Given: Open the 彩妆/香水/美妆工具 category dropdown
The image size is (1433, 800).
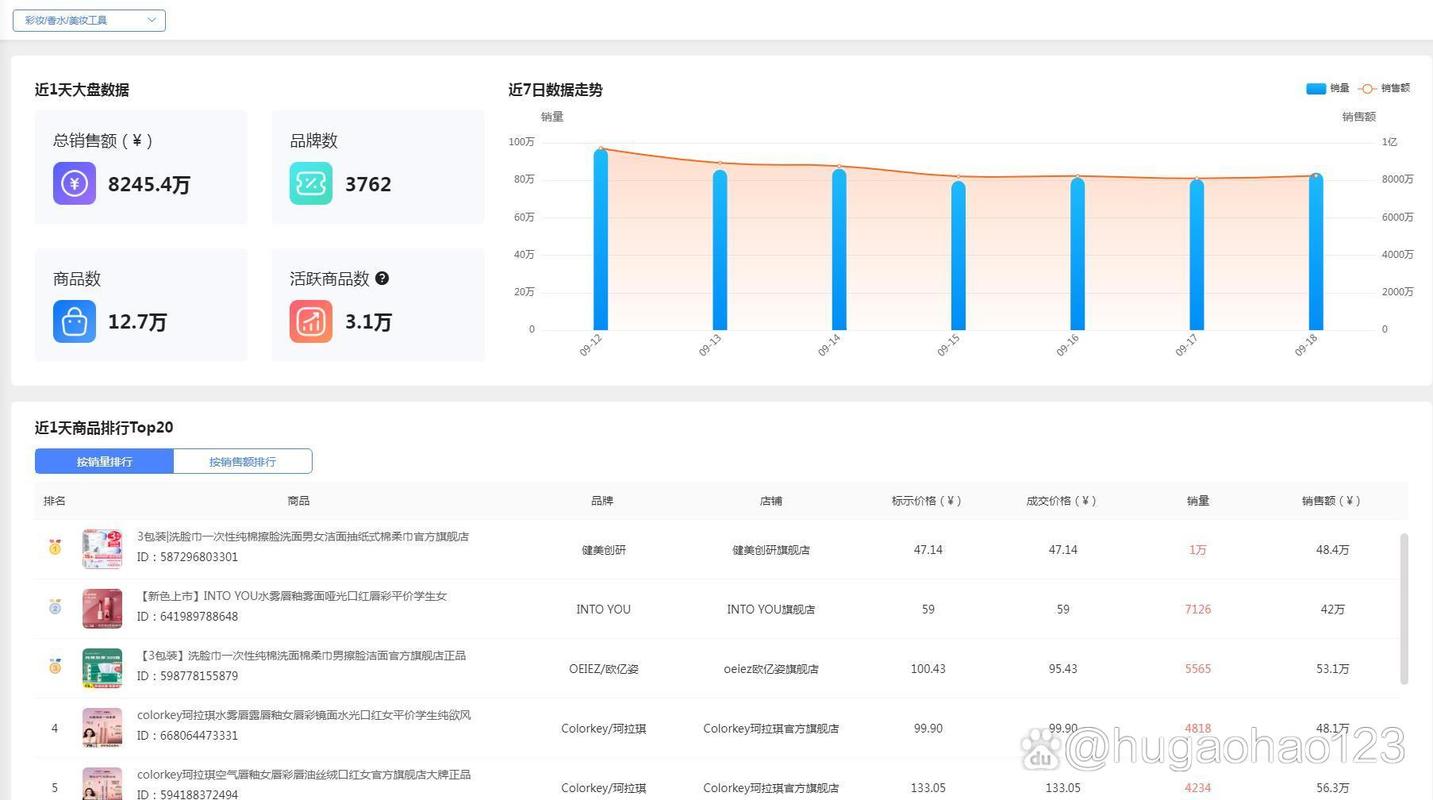Looking at the screenshot, I should tap(89, 20).
